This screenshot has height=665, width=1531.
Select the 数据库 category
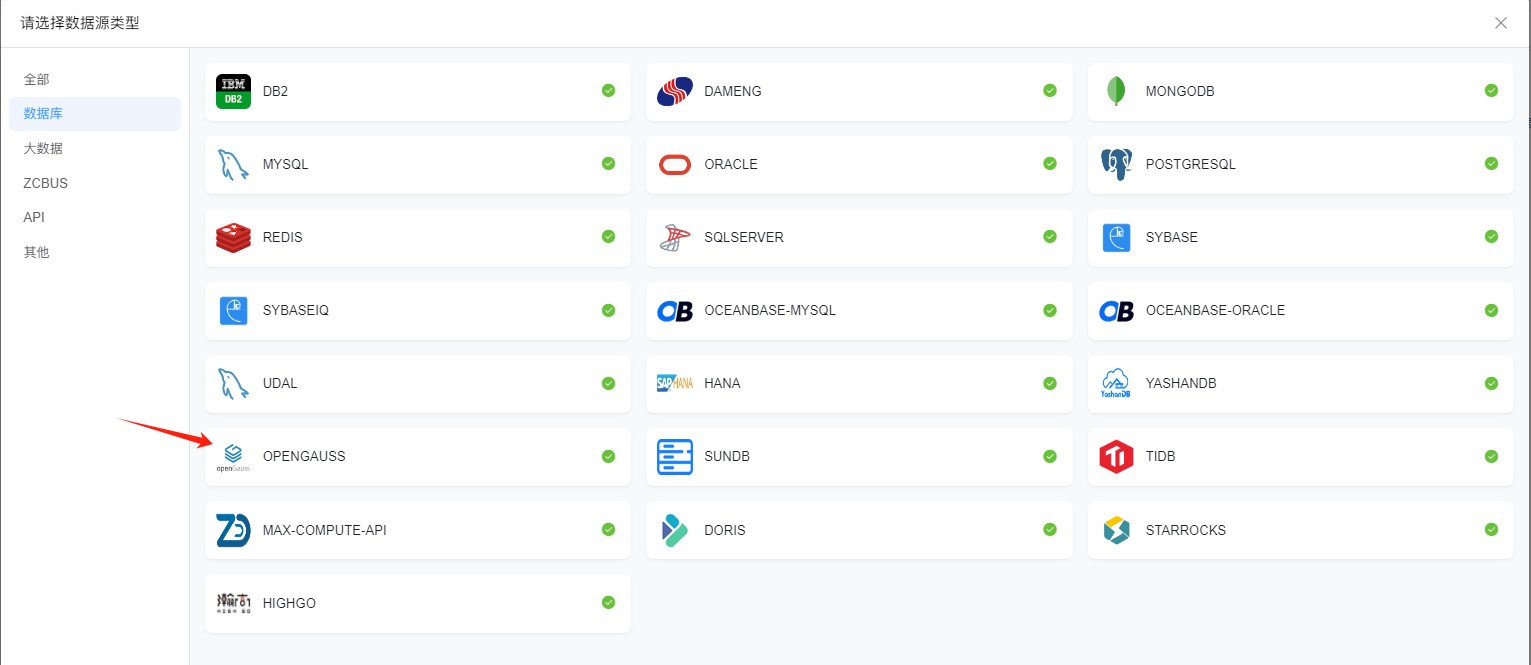[95, 114]
